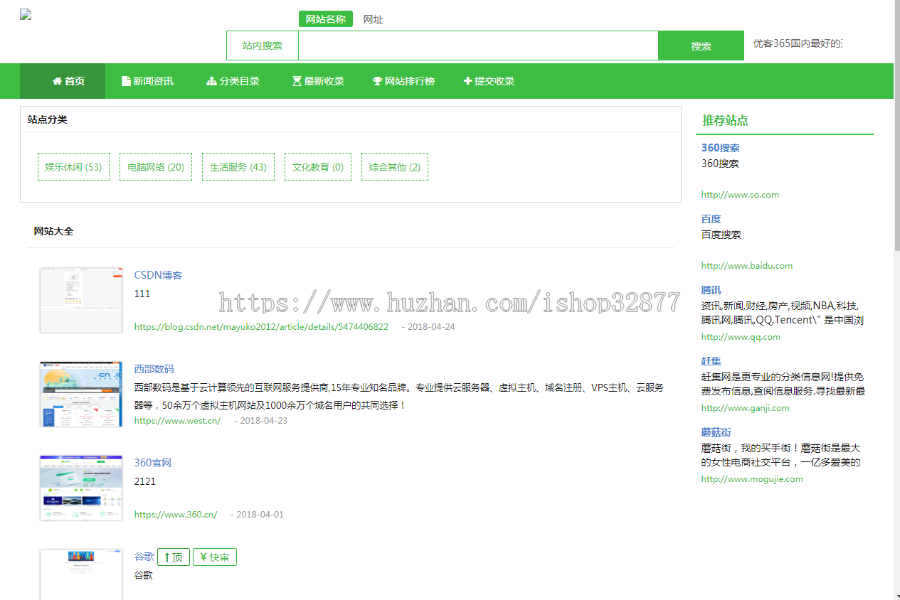Click the green 搜索 button
Screen dimensions: 900x600
coord(701,45)
